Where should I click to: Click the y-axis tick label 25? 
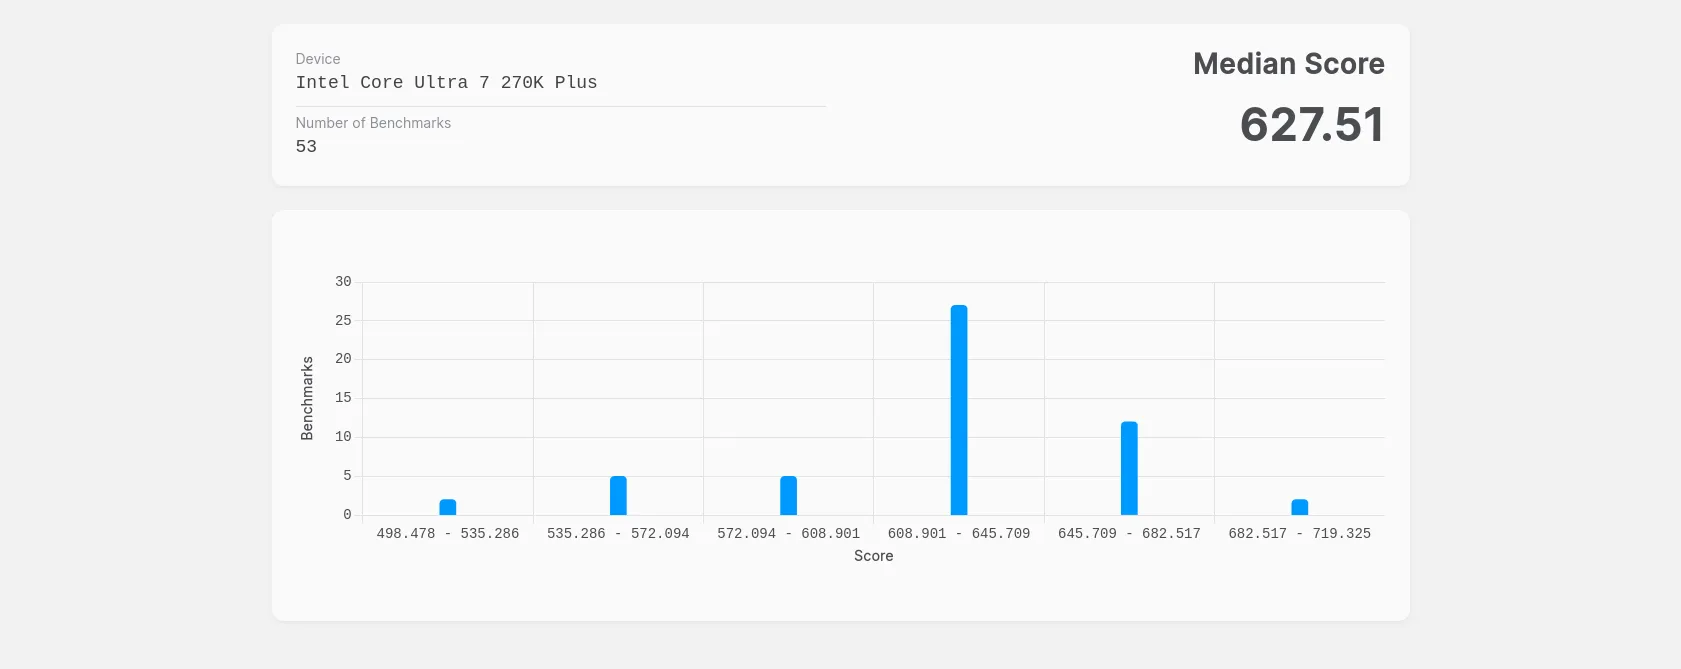pos(343,321)
